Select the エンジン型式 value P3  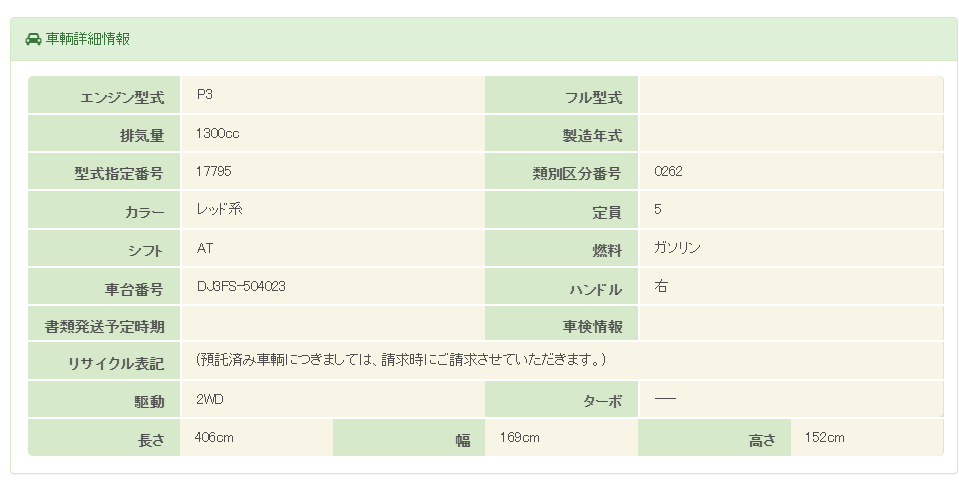[205, 95]
